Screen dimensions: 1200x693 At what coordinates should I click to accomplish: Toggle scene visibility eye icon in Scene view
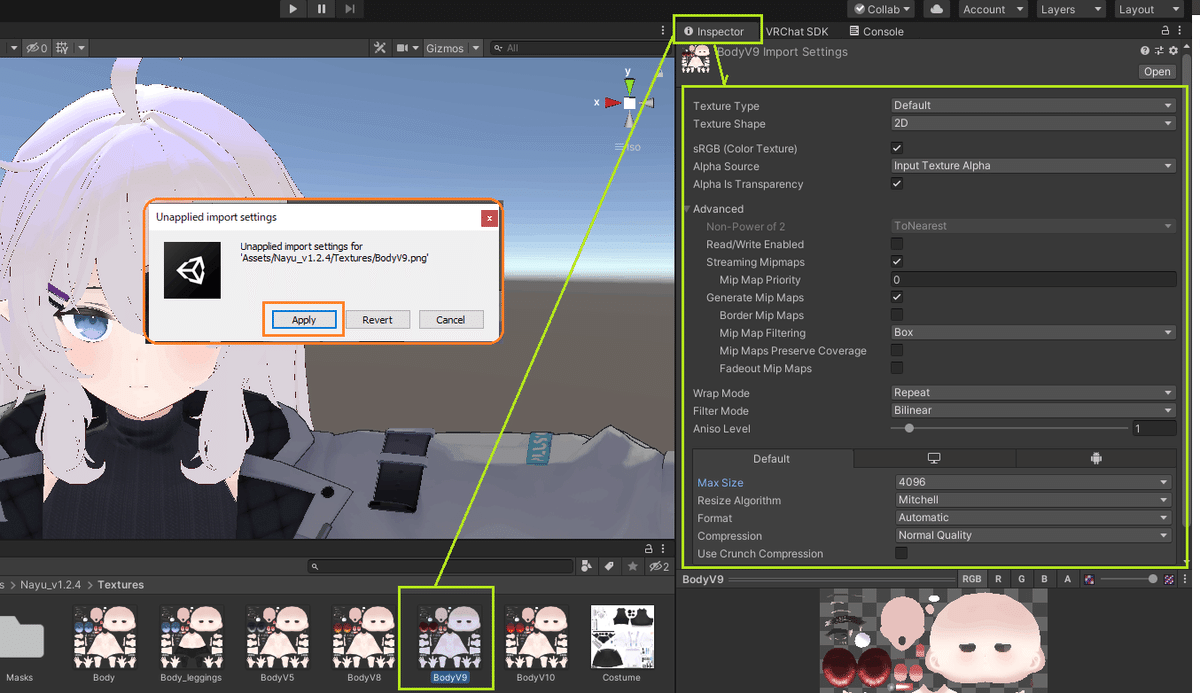click(x=36, y=48)
